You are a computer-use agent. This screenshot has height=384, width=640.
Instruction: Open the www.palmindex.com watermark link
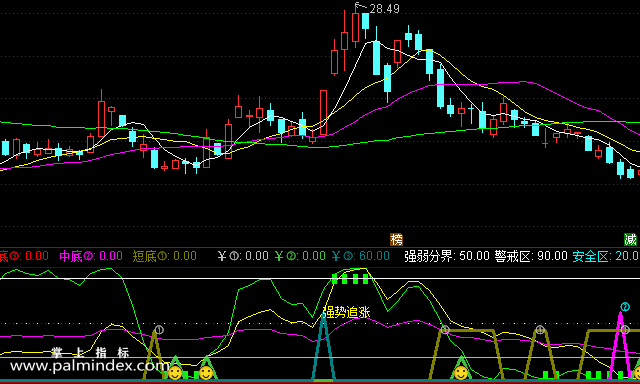(x=89, y=366)
